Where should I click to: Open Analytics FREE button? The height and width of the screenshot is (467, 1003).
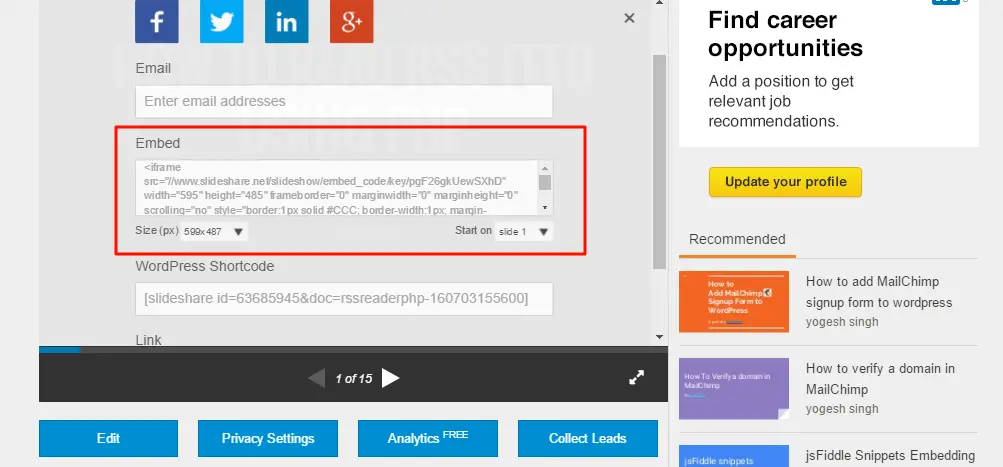427,438
